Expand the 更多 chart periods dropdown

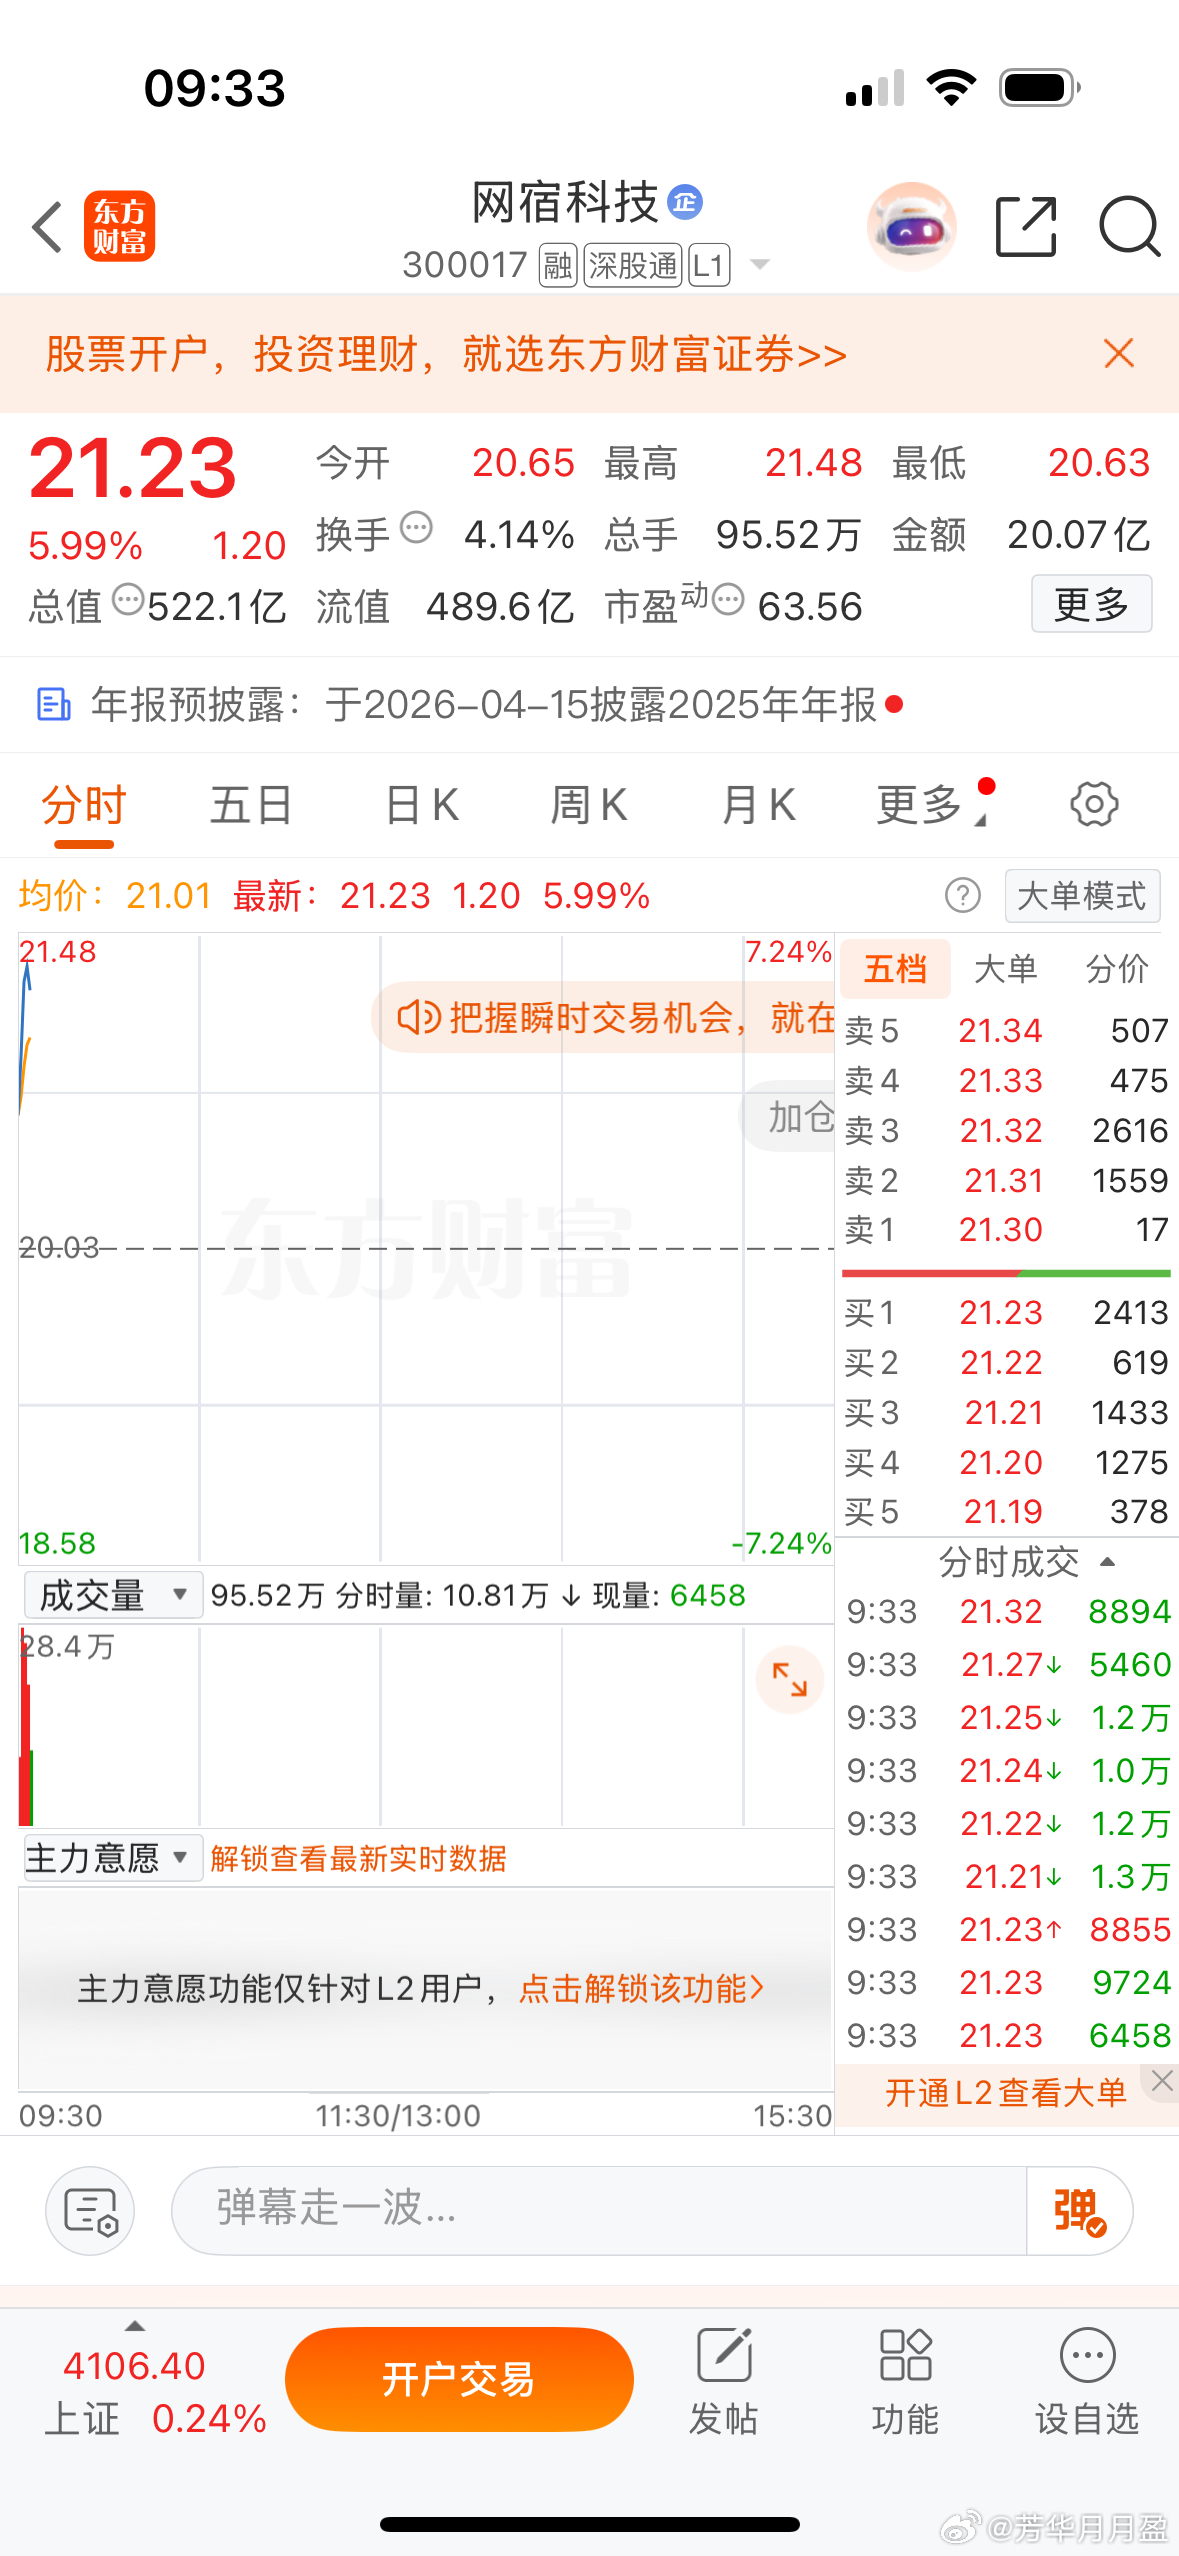coord(932,805)
